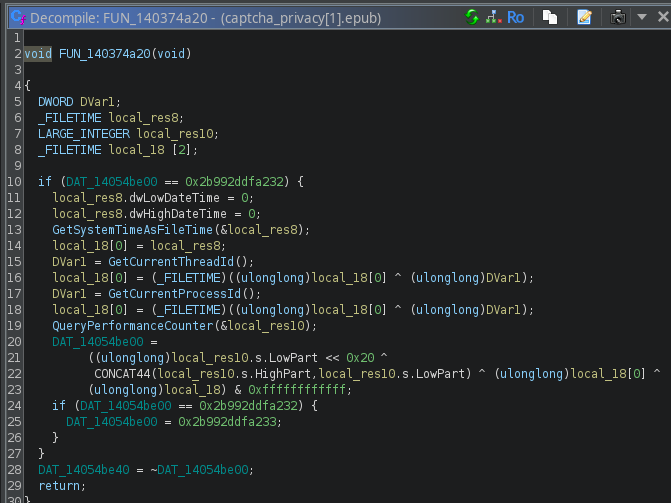Toggle the blue Ro read-only button
Viewport: 671px width, 503px height.
[x=515, y=17]
